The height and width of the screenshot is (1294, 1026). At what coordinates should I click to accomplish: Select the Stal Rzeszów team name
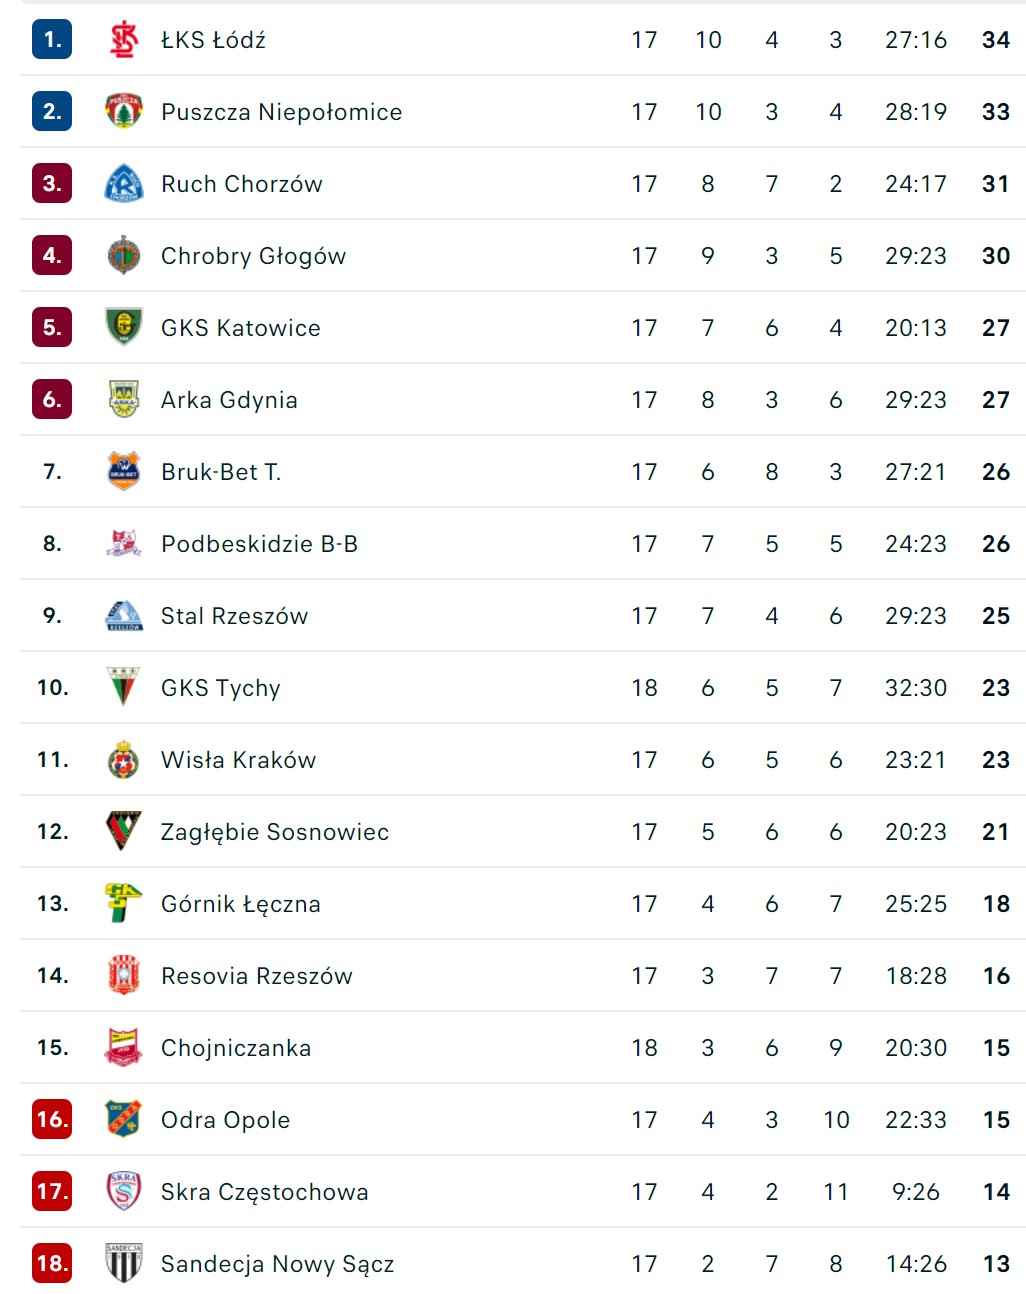(x=234, y=616)
